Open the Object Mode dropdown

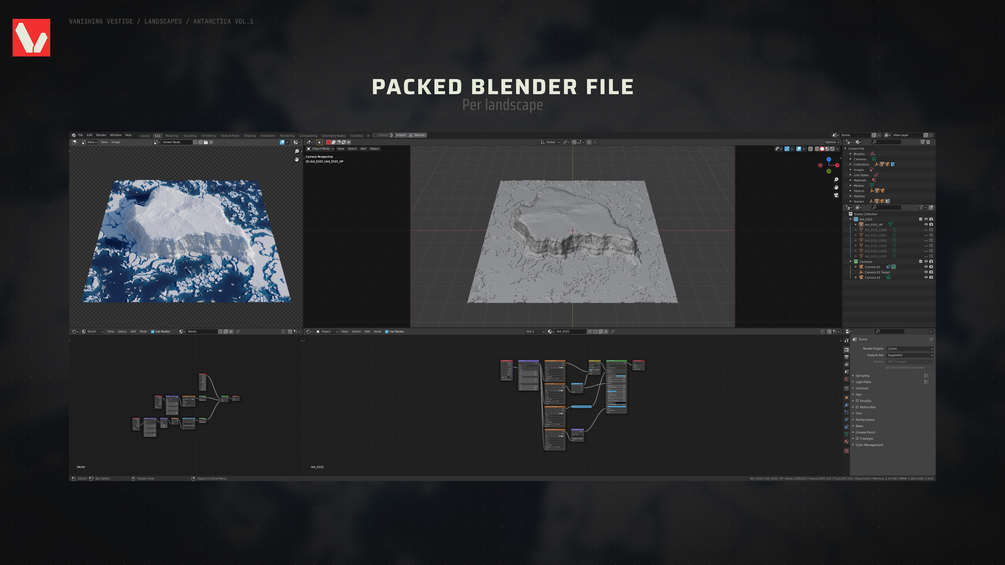(x=320, y=149)
